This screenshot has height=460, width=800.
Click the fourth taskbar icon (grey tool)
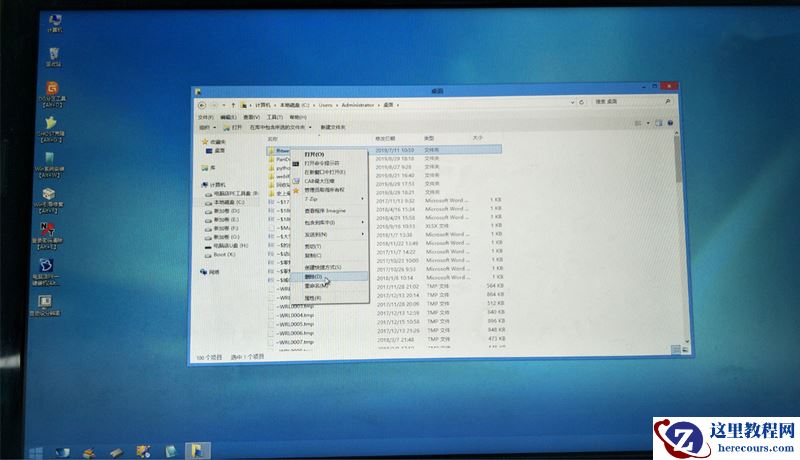coord(116,452)
